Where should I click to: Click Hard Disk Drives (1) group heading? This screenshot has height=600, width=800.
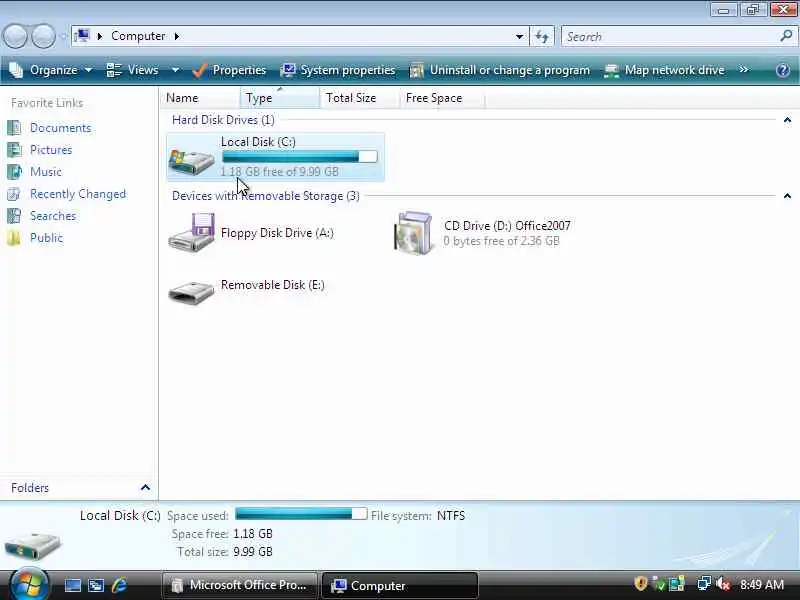point(223,120)
